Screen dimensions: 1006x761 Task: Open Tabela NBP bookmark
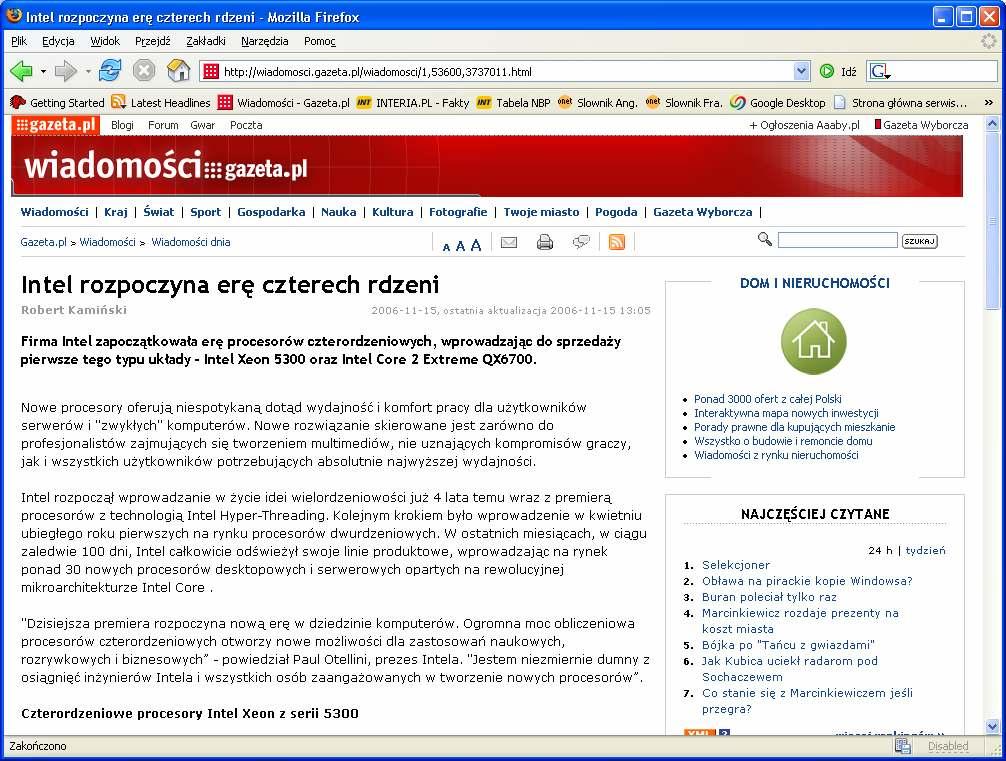click(513, 103)
